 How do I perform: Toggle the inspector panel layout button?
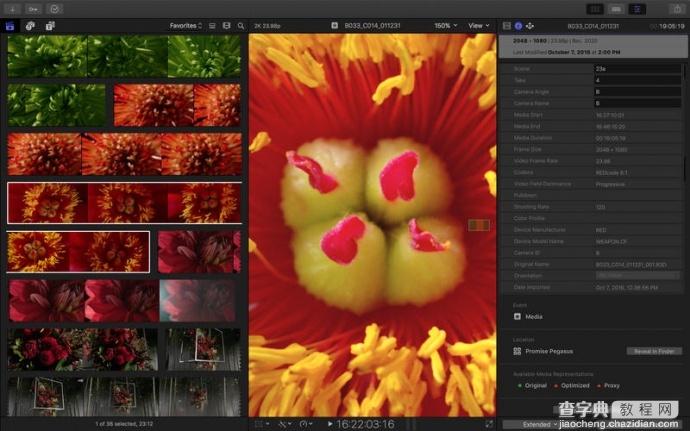(x=638, y=8)
